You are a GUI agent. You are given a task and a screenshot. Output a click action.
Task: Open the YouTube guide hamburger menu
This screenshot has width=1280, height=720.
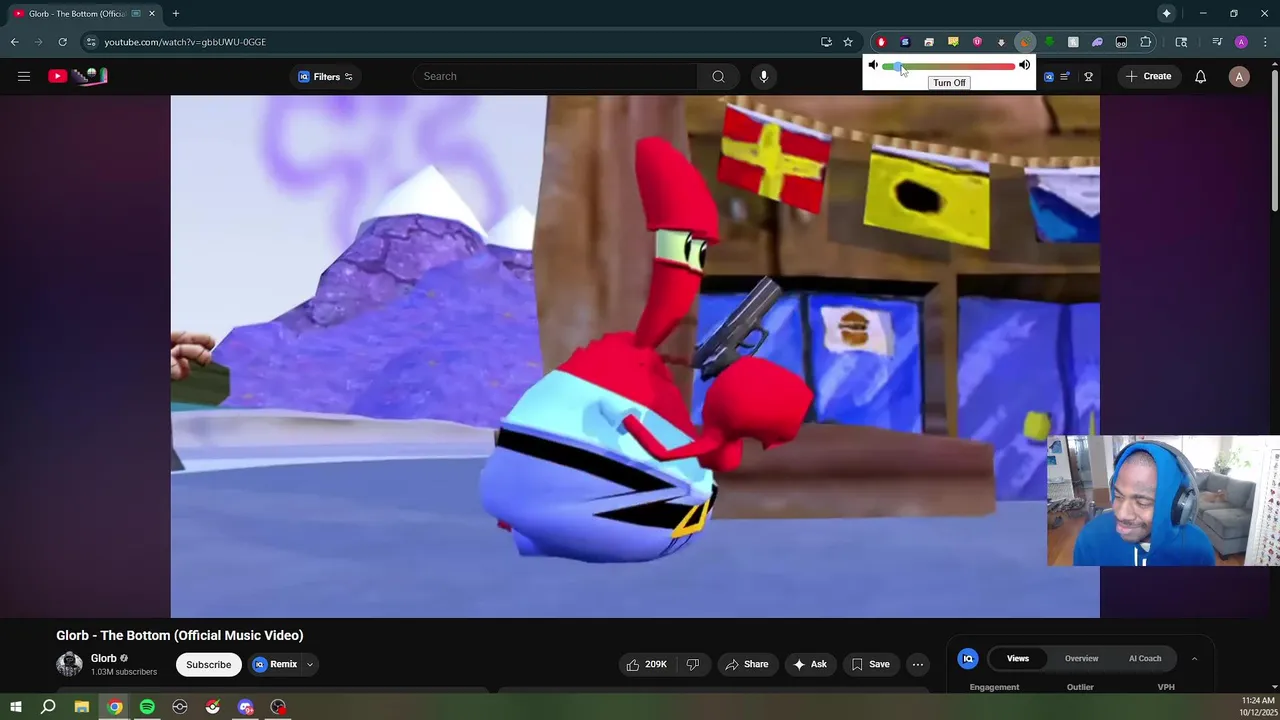click(24, 76)
